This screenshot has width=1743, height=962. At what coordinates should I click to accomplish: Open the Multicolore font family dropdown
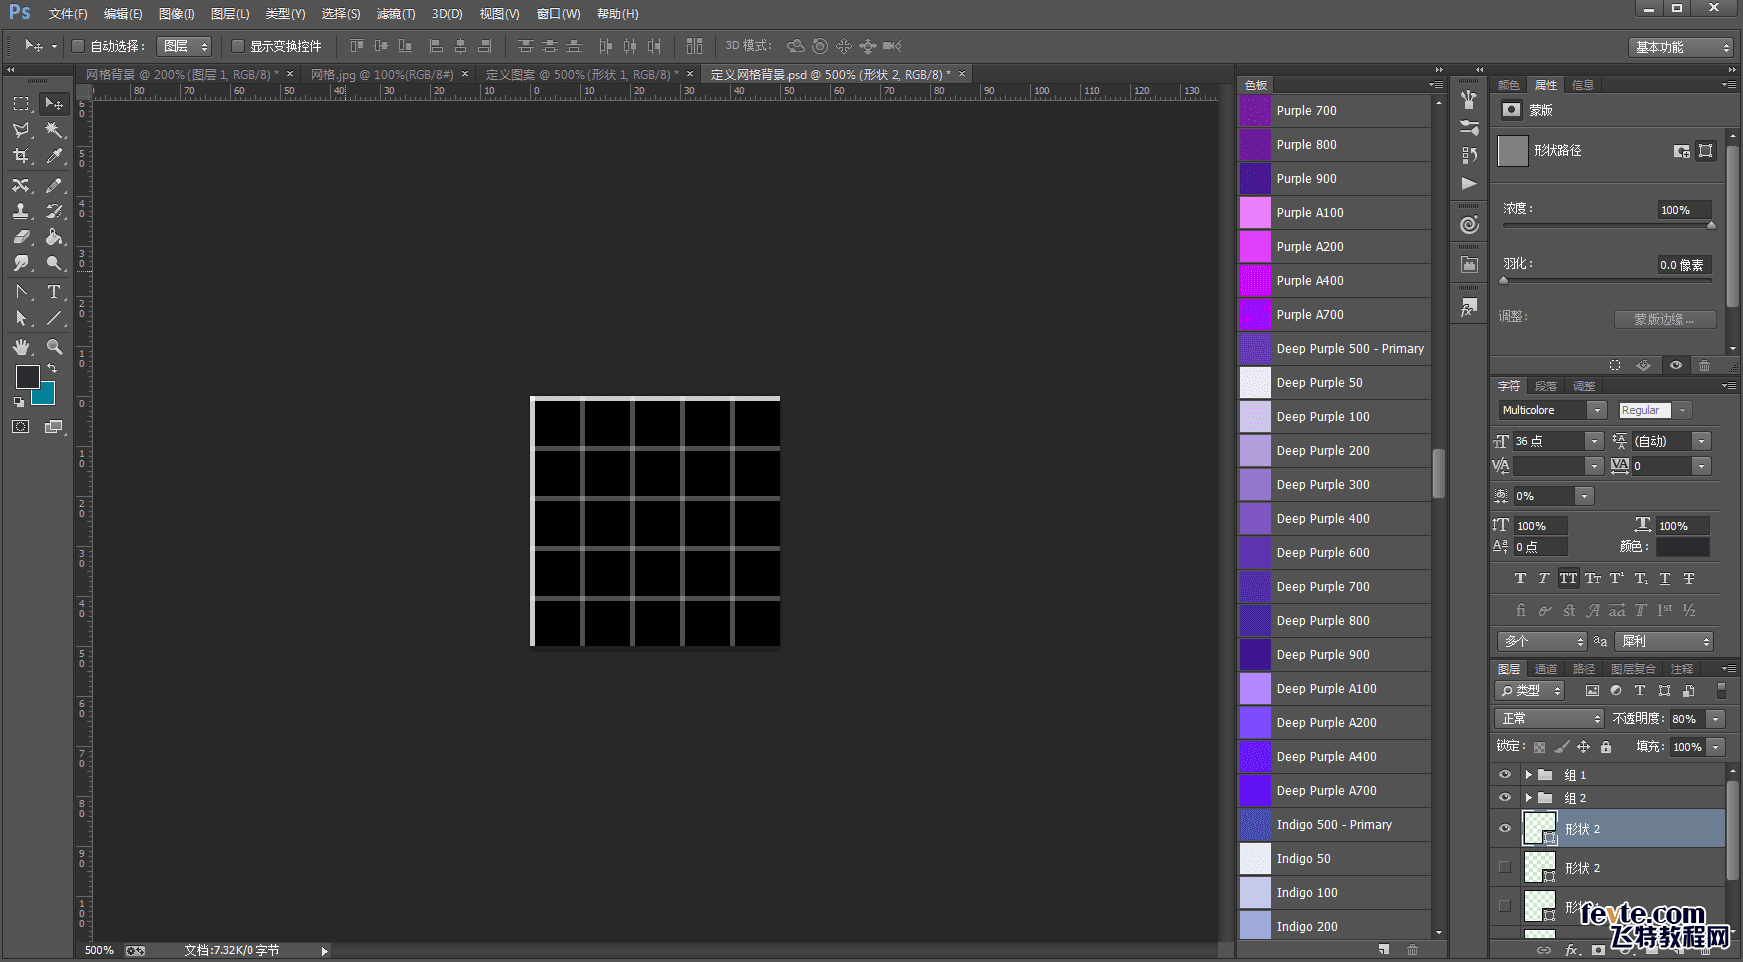coord(1597,410)
